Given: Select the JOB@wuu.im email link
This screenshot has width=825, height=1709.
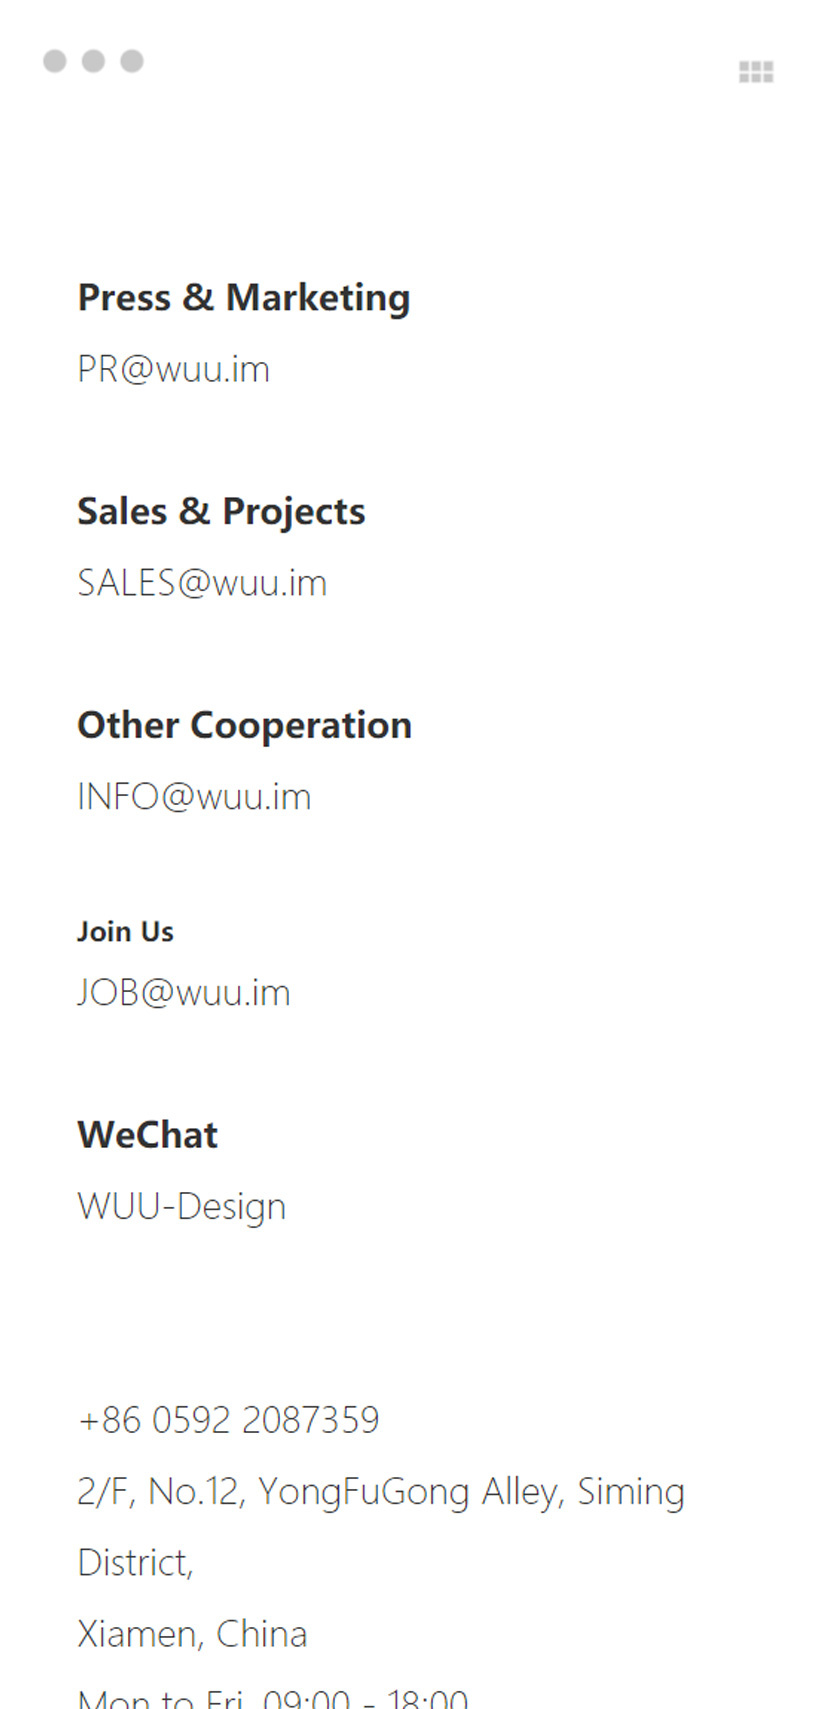Looking at the screenshot, I should point(184,993).
